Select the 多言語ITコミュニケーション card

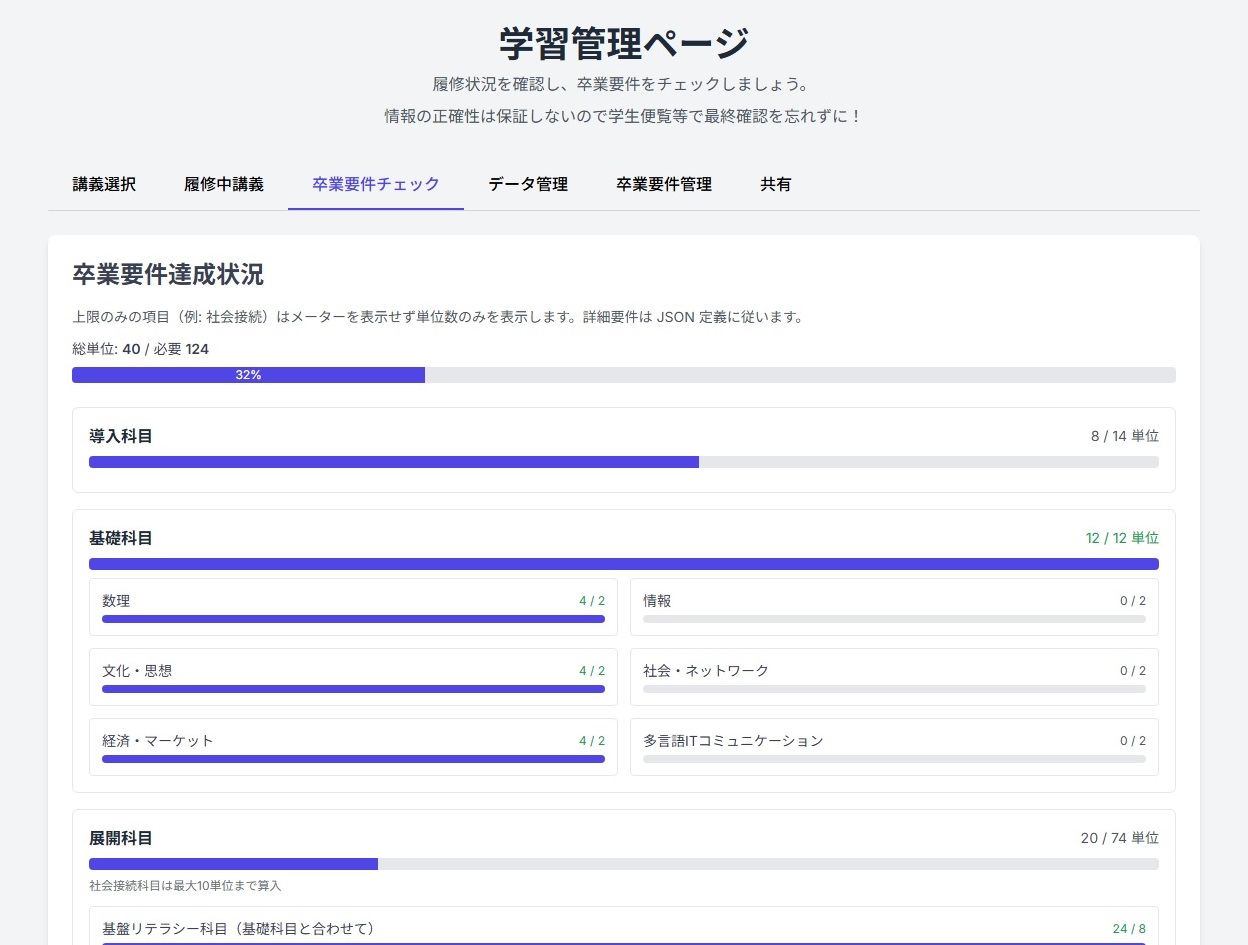pos(894,747)
